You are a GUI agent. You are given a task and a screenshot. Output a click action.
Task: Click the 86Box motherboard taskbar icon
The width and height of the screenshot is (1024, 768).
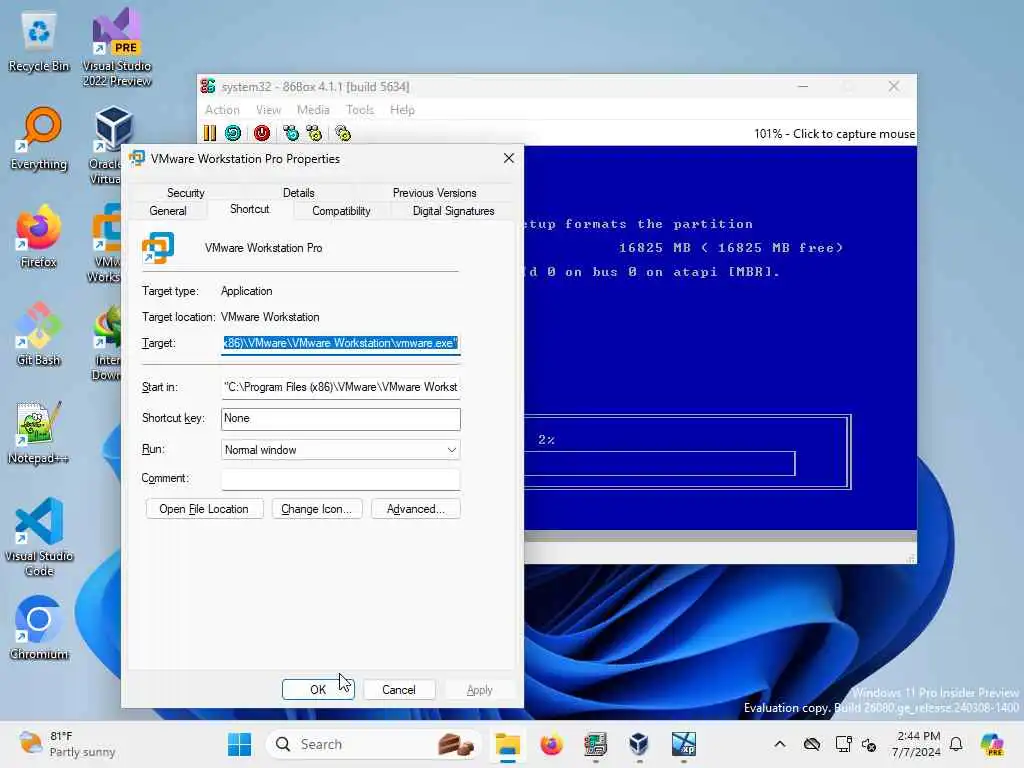(x=596, y=744)
